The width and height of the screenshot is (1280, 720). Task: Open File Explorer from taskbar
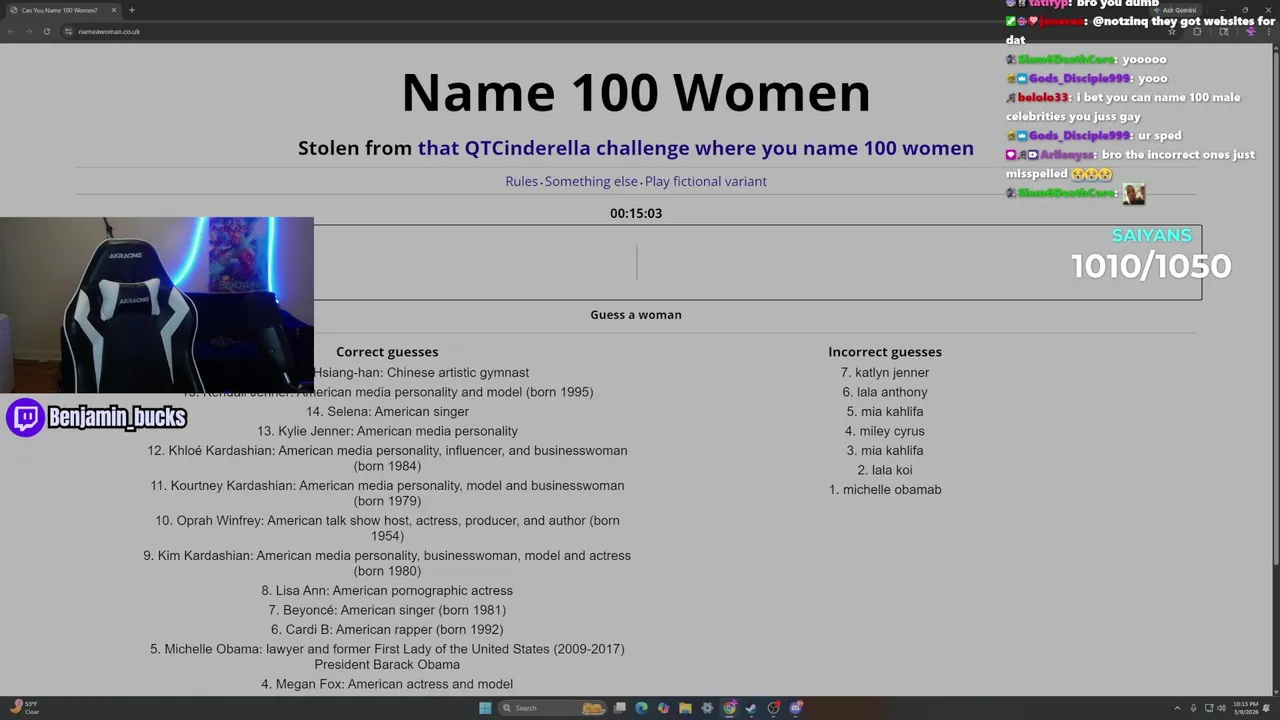point(685,708)
